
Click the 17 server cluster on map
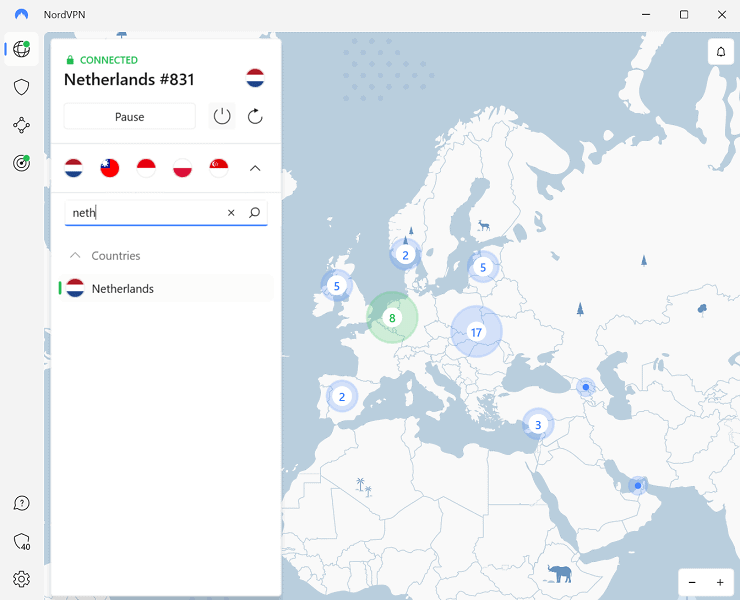click(x=476, y=332)
